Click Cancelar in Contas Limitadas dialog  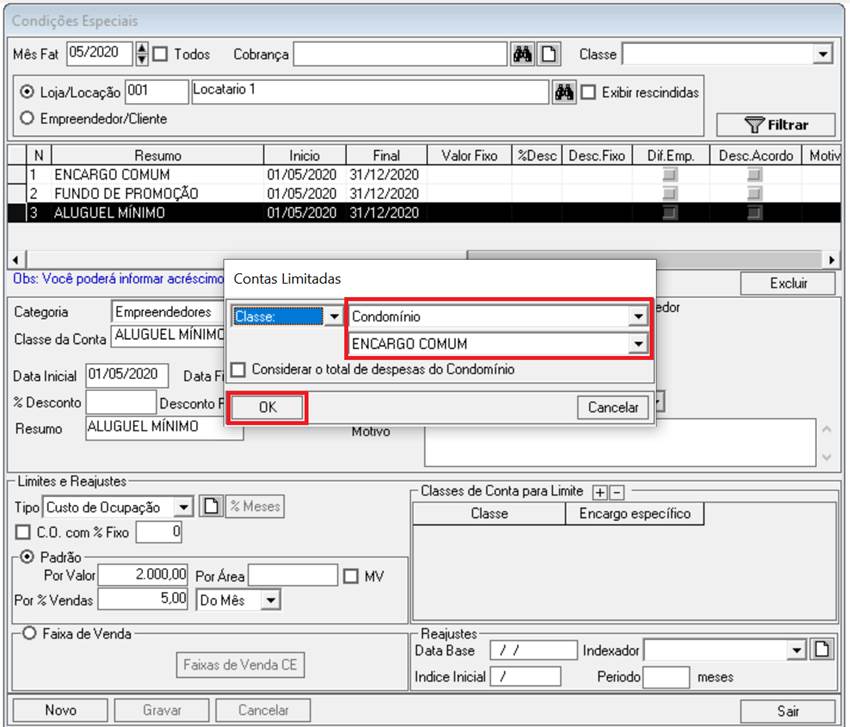click(x=613, y=408)
